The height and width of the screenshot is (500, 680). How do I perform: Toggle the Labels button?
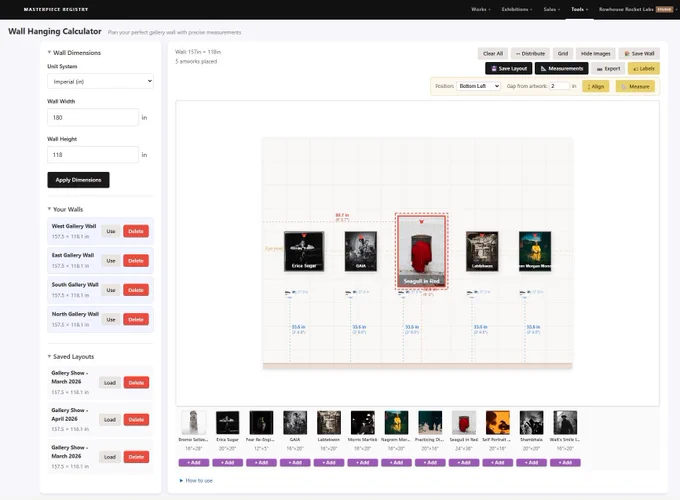pyautogui.click(x=644, y=69)
